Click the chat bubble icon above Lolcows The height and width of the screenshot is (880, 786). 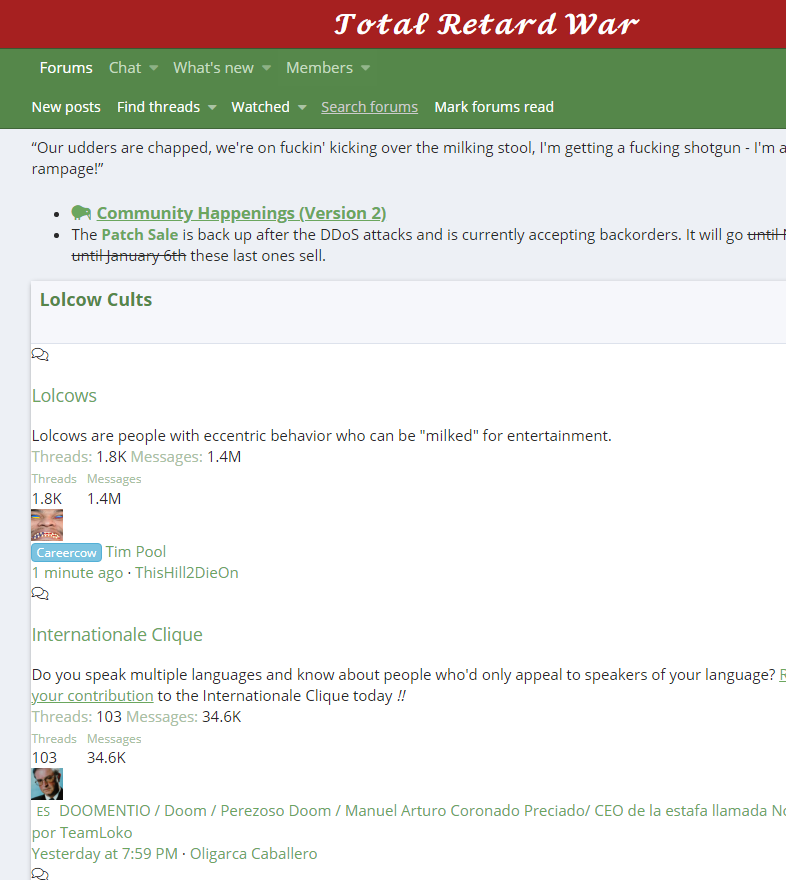point(40,355)
